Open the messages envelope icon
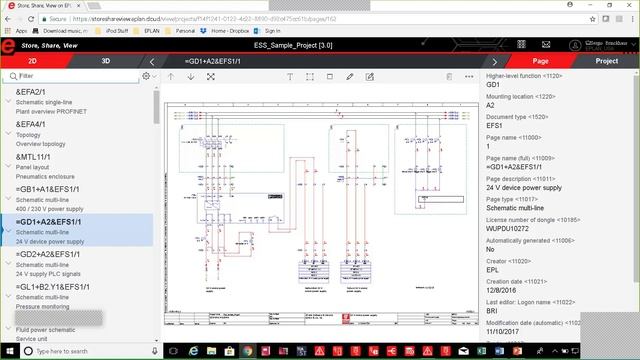 (546, 44)
